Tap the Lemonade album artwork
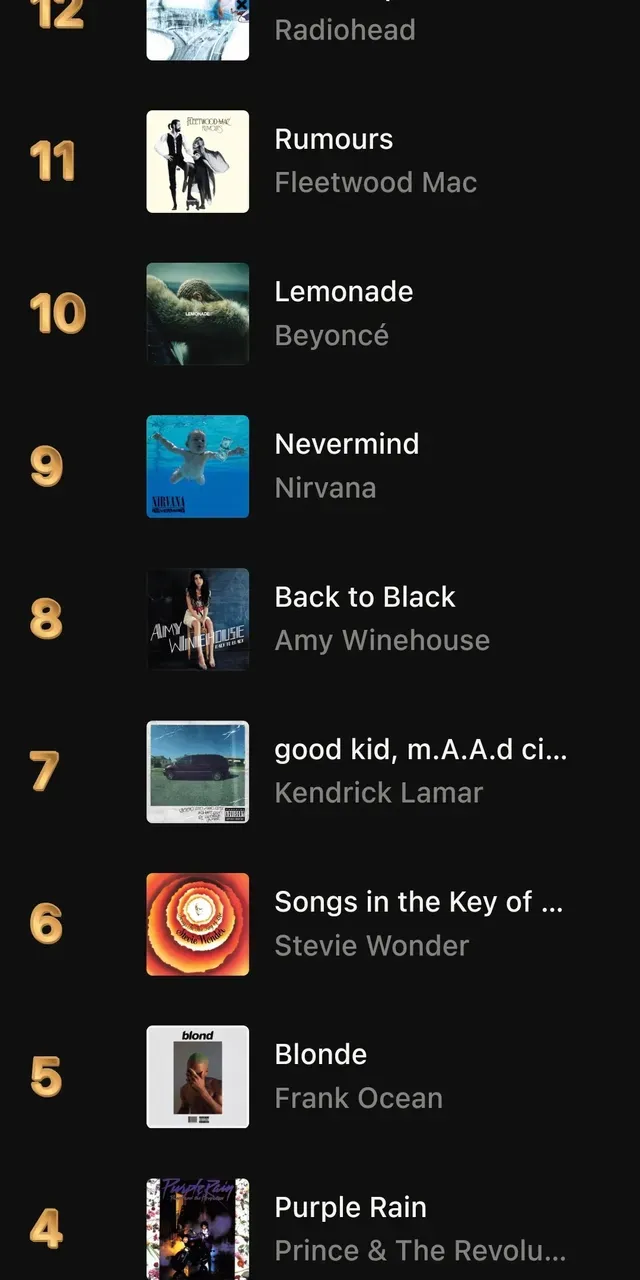Image resolution: width=640 pixels, height=1280 pixels. pos(198,314)
